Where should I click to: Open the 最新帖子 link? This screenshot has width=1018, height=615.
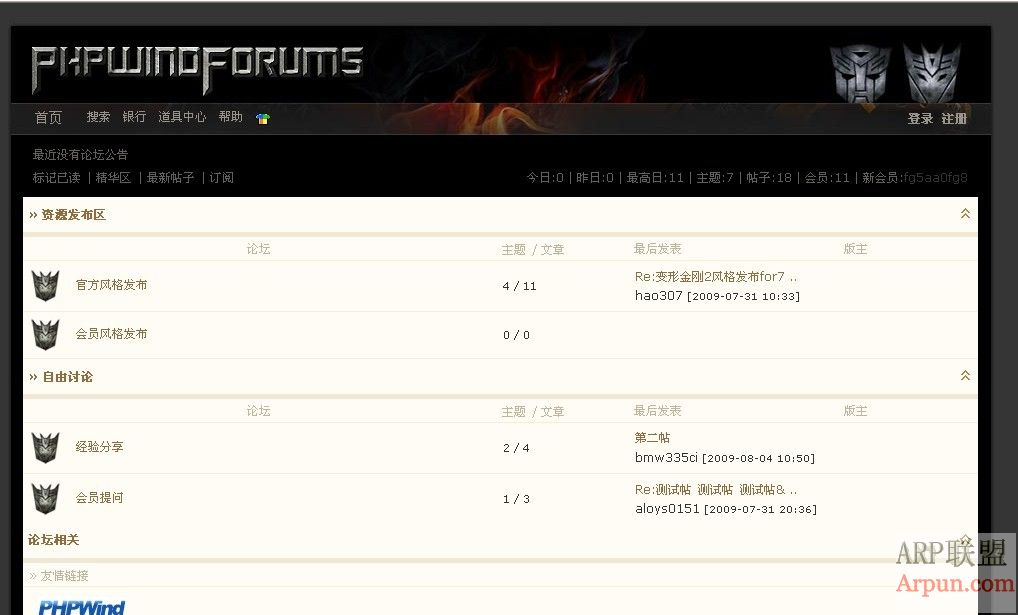(x=170, y=178)
